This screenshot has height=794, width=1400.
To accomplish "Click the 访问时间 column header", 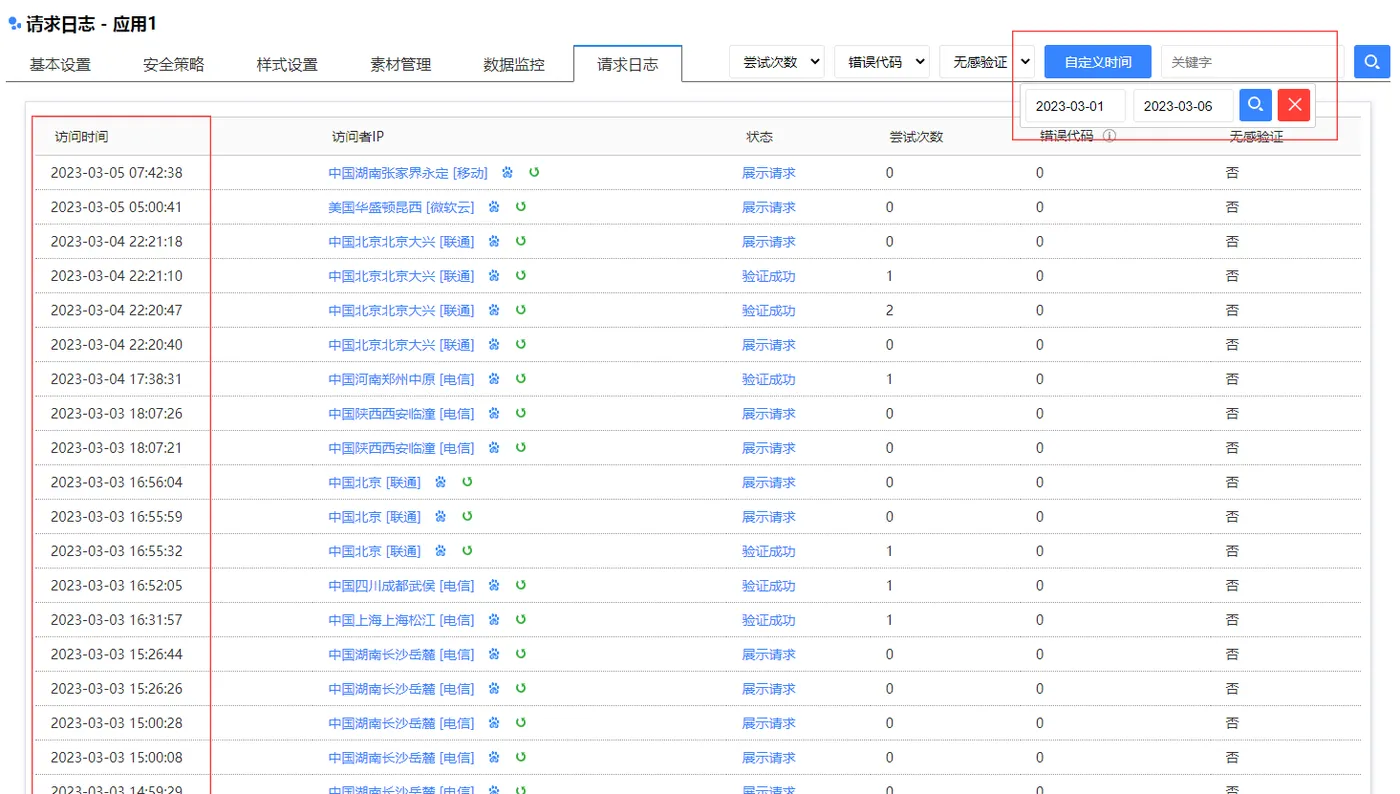I will 81,137.
